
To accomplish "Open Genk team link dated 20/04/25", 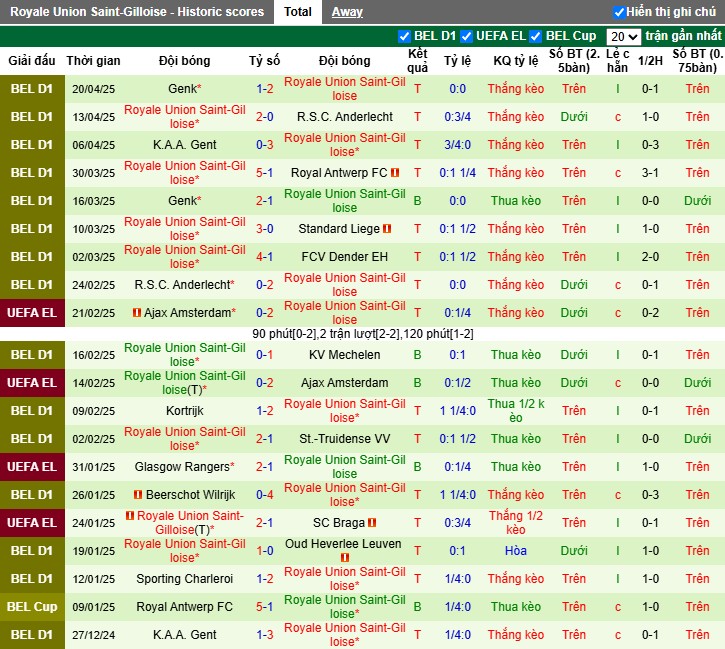I will [x=183, y=89].
